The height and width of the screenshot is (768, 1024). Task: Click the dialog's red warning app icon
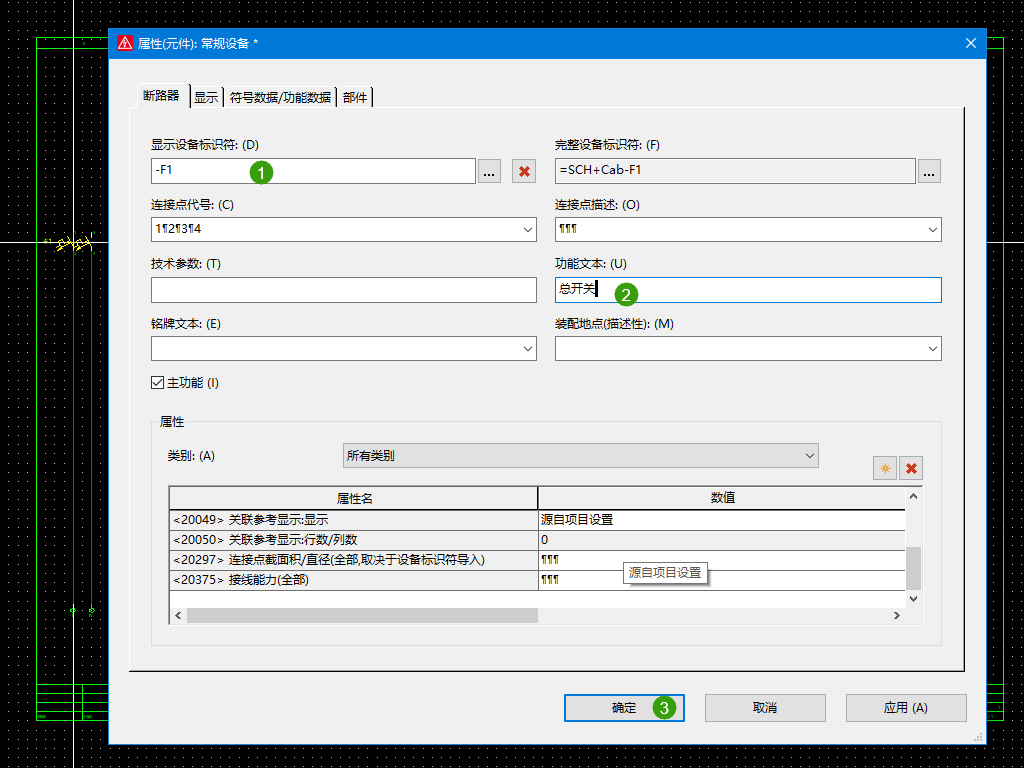point(125,43)
